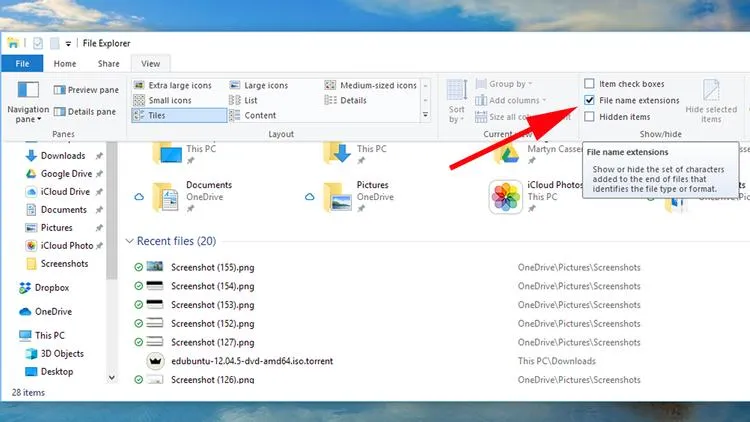Open Desktop in navigation pane
The width and height of the screenshot is (750, 422).
click(x=56, y=372)
